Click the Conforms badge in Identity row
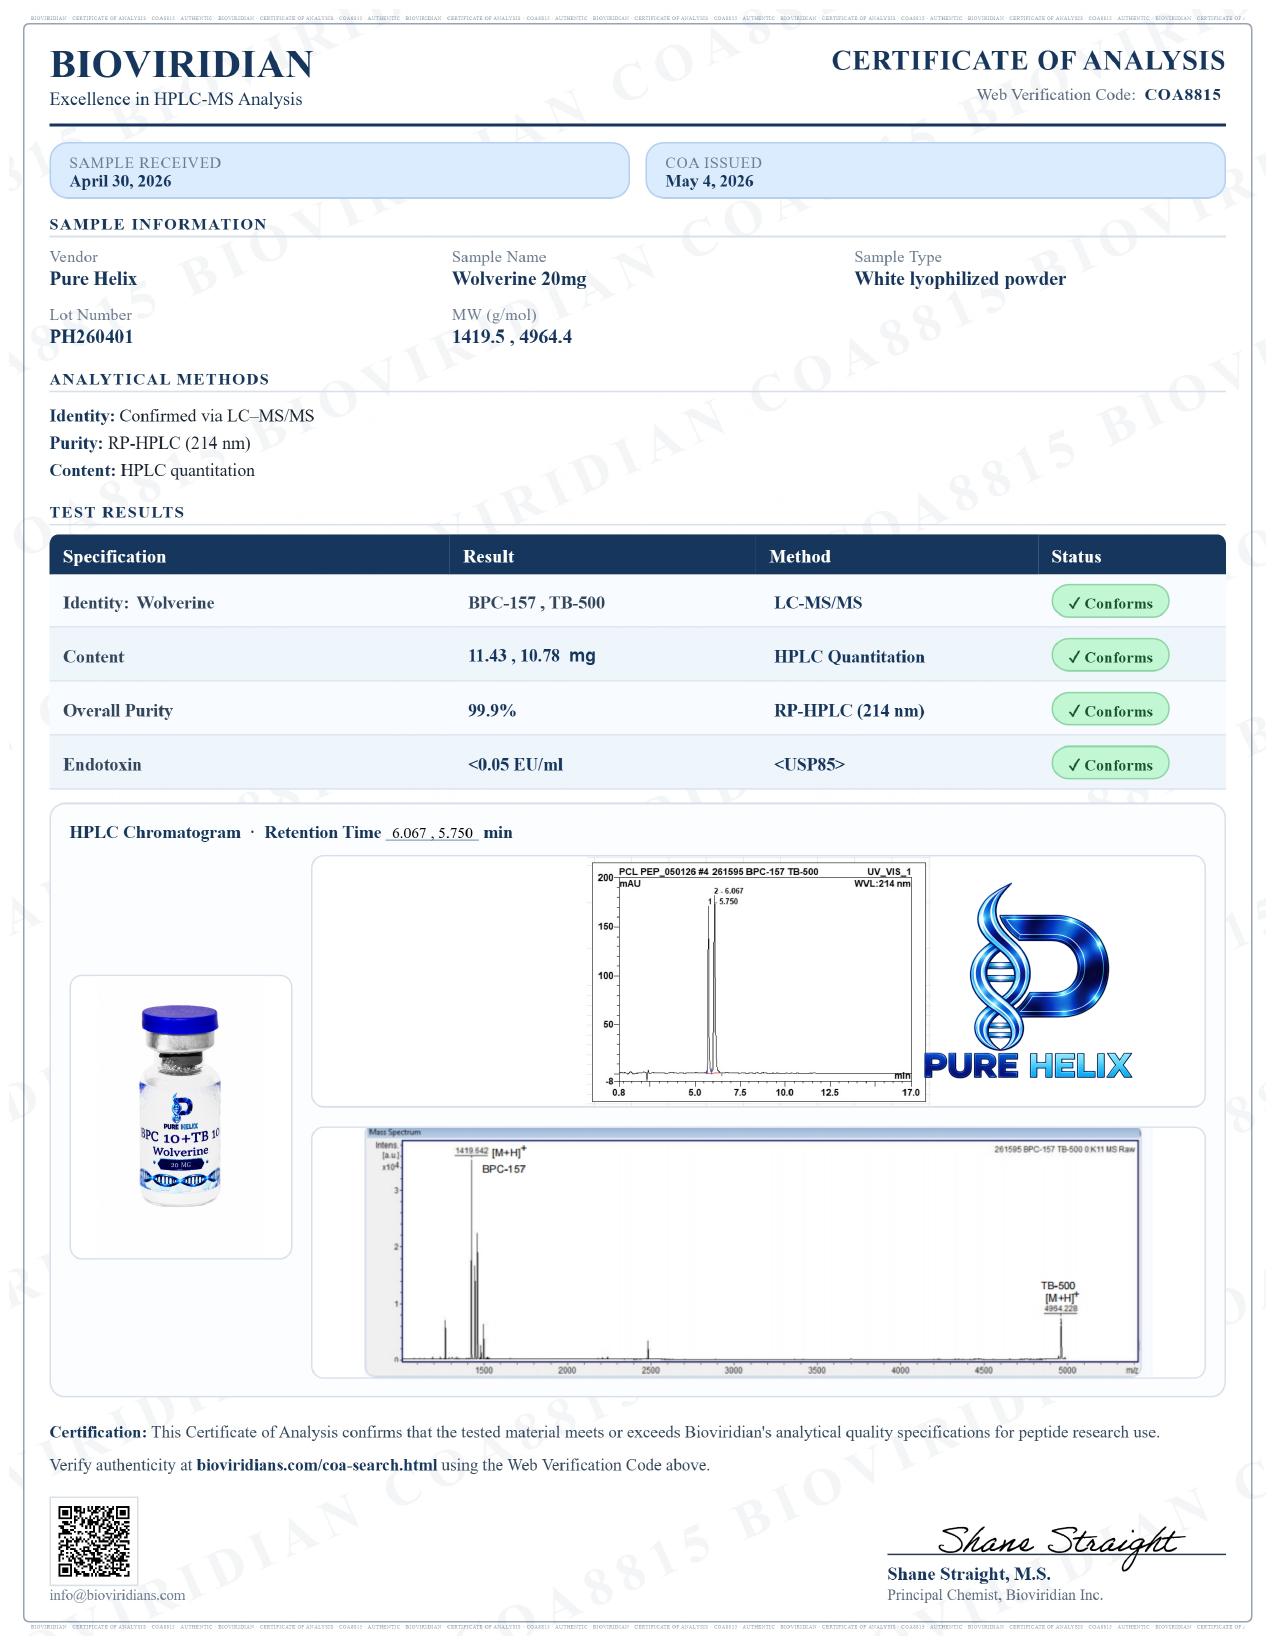The height and width of the screenshot is (1650, 1275). click(x=1110, y=603)
